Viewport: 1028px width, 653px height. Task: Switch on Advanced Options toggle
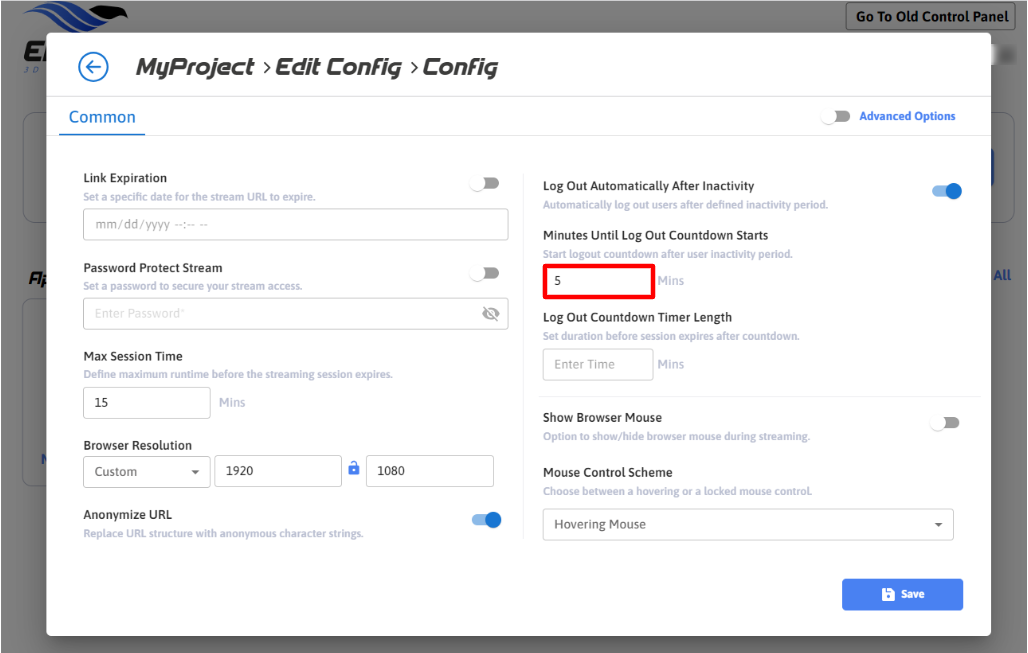836,117
